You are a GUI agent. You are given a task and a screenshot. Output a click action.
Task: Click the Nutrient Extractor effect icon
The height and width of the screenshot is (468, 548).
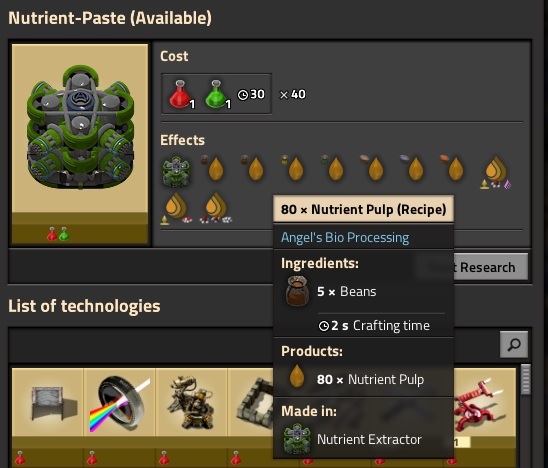[176, 171]
